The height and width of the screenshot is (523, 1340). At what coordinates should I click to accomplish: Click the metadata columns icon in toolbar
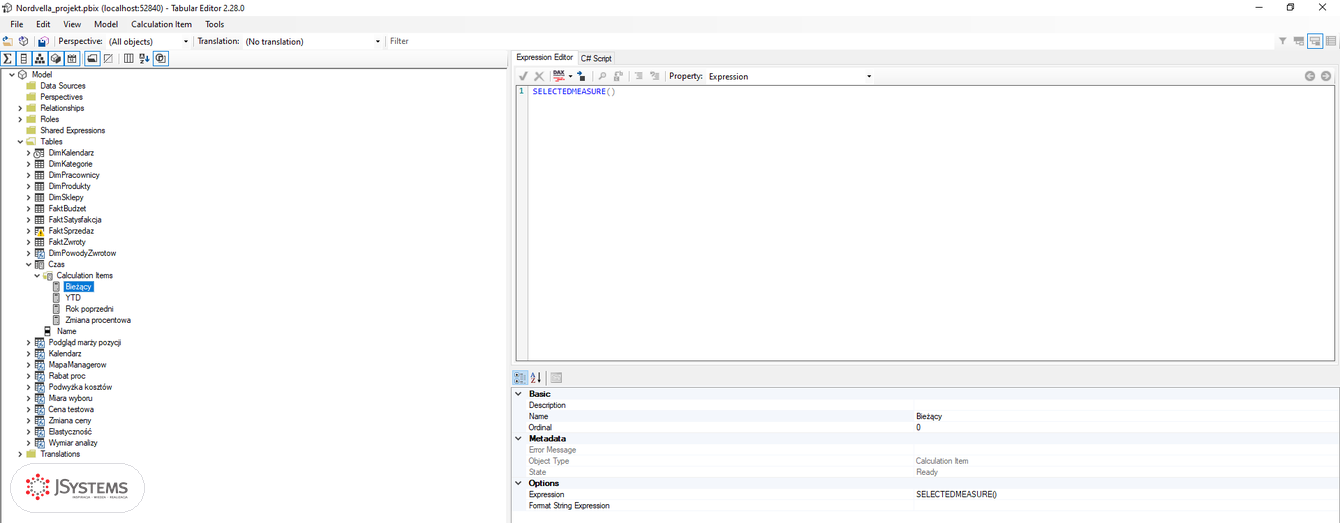pyautogui.click(x=128, y=58)
